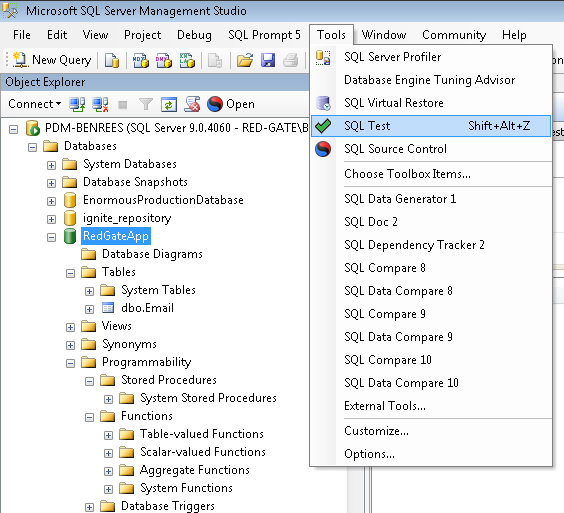The image size is (564, 513).
Task: Select the dbo.Email table
Action: coord(147,308)
